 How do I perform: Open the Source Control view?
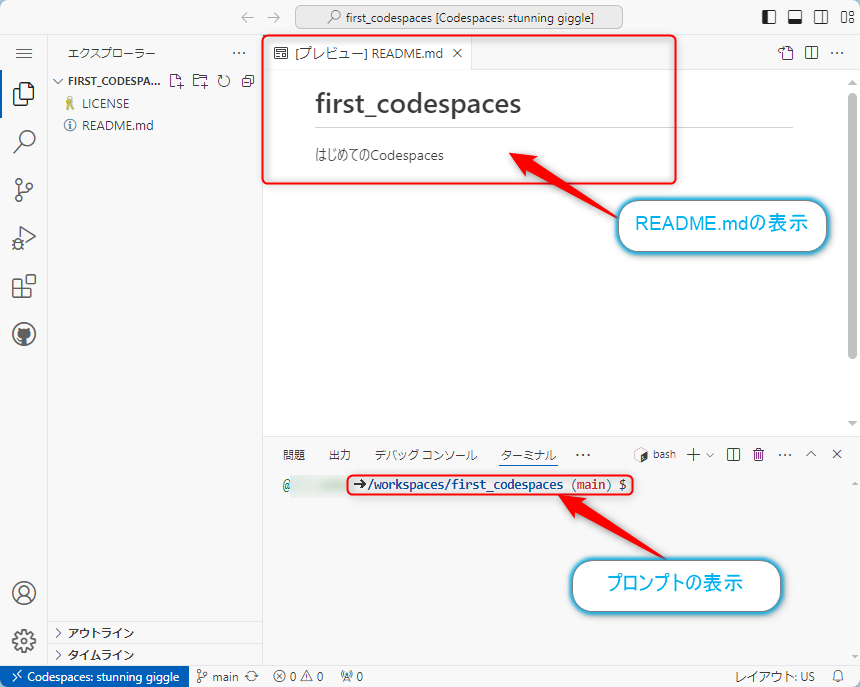click(x=24, y=190)
